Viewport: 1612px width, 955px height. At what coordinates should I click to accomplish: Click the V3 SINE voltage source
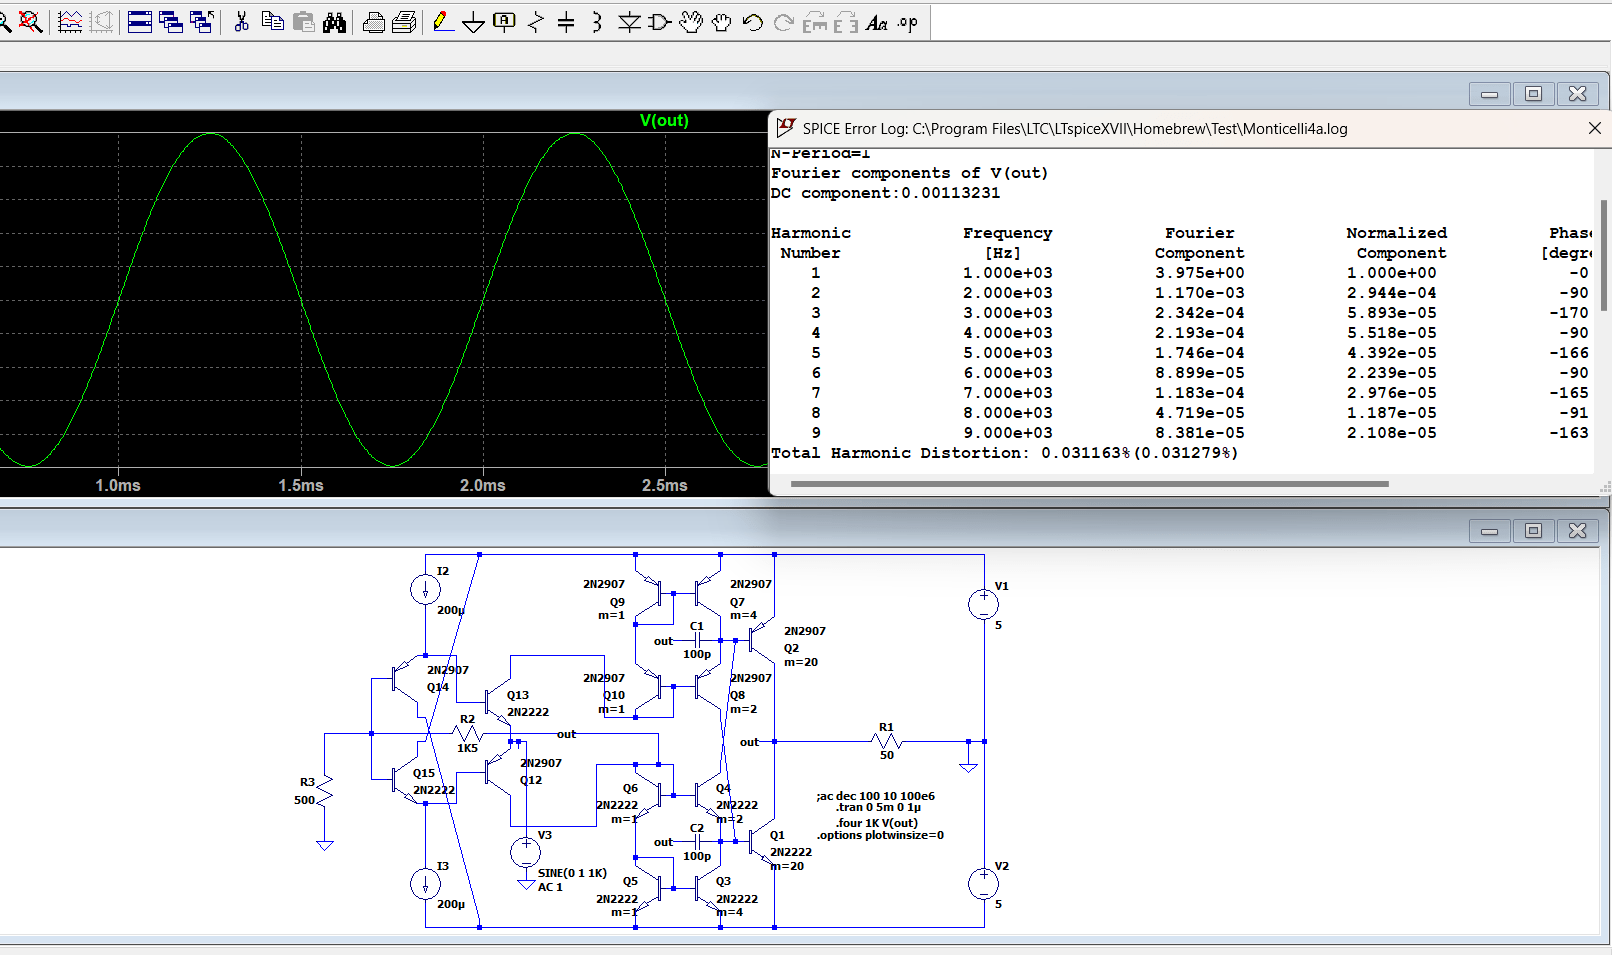point(526,851)
